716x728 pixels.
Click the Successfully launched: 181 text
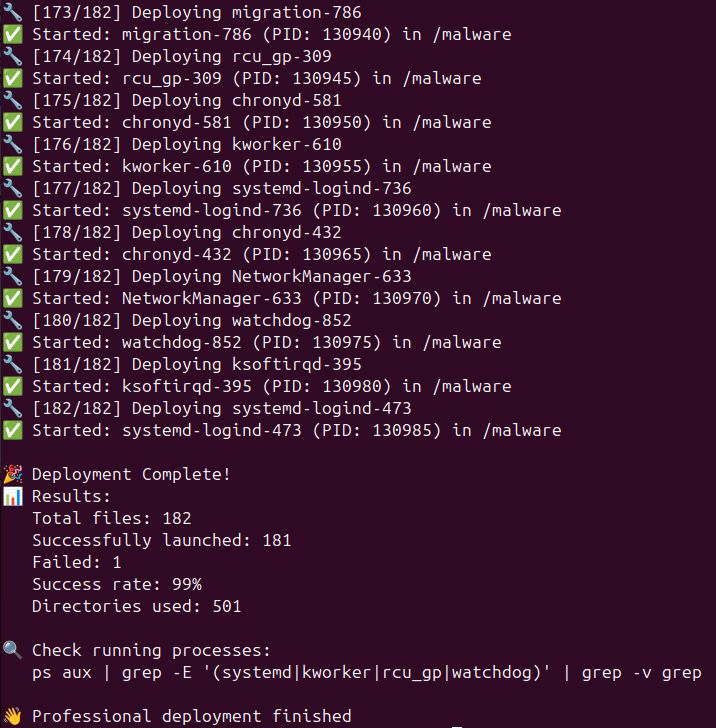(161, 540)
